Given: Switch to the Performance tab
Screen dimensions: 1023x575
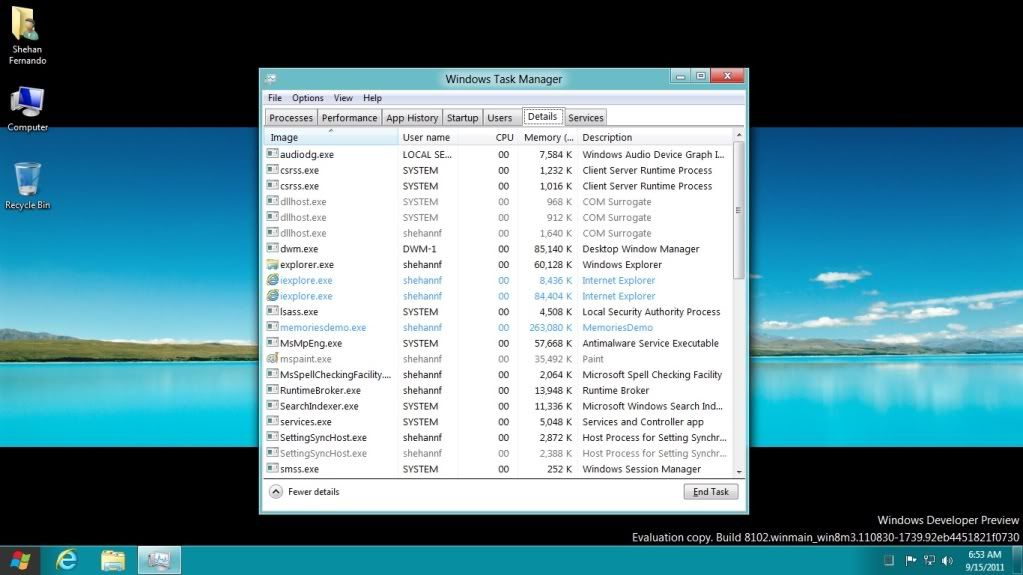Looking at the screenshot, I should point(349,118).
